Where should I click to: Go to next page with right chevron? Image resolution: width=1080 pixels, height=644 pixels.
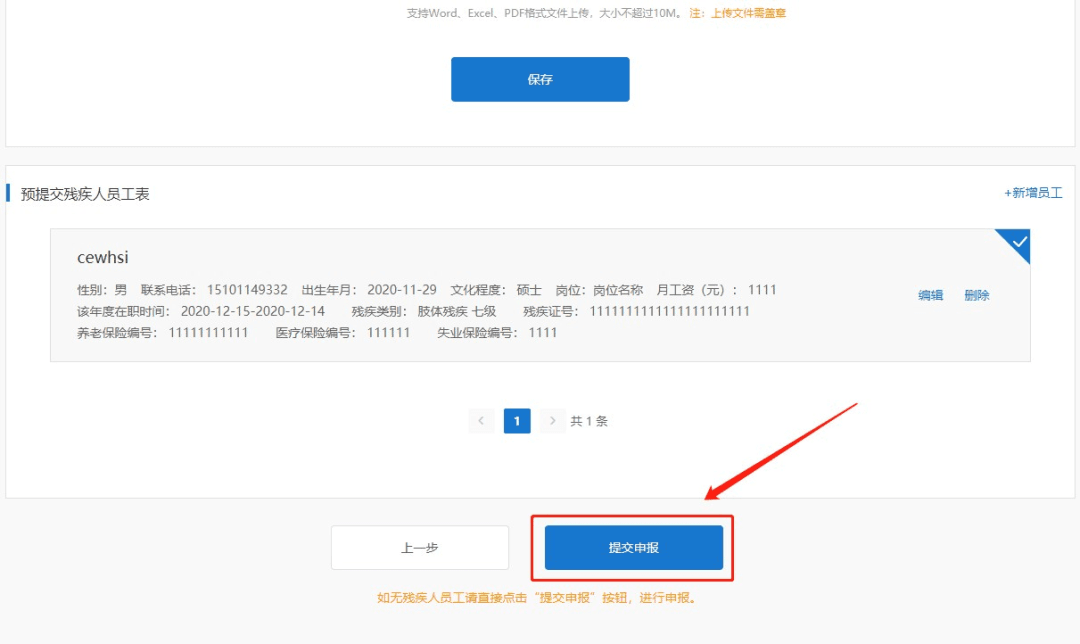[x=552, y=421]
